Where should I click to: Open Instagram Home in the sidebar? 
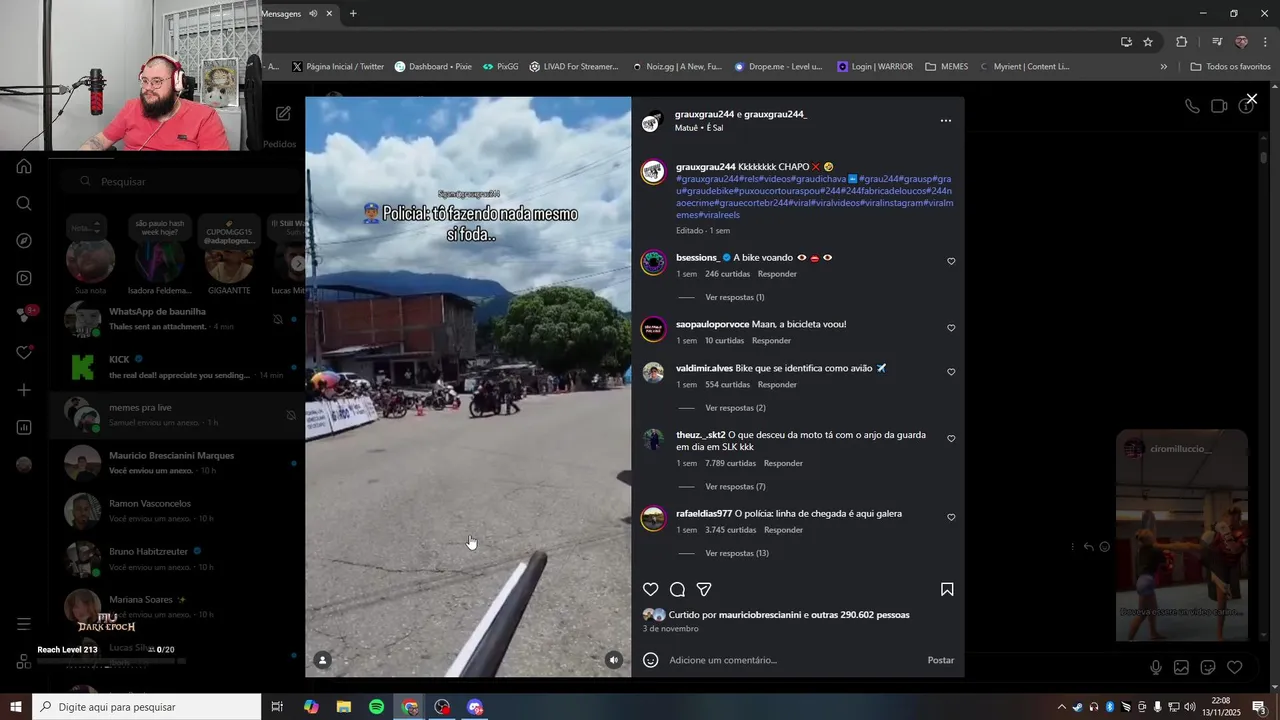coord(24,166)
